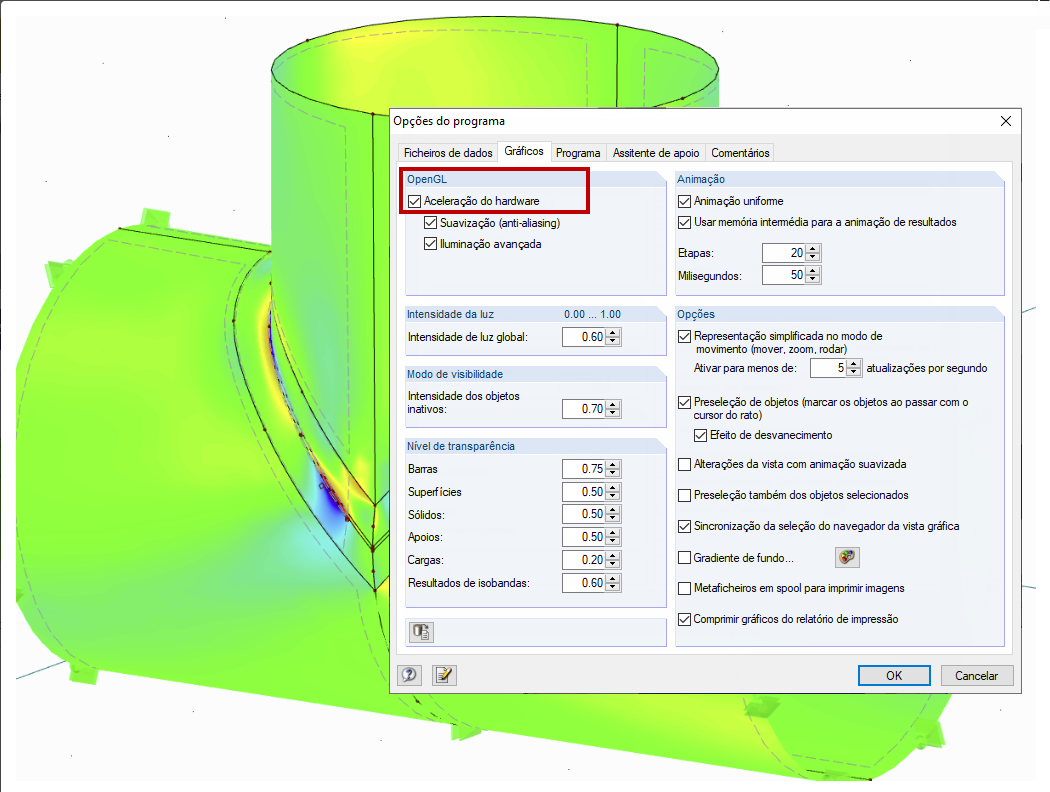Uncheck Efeito de desvanecimento
The image size is (1050, 792).
699,434
